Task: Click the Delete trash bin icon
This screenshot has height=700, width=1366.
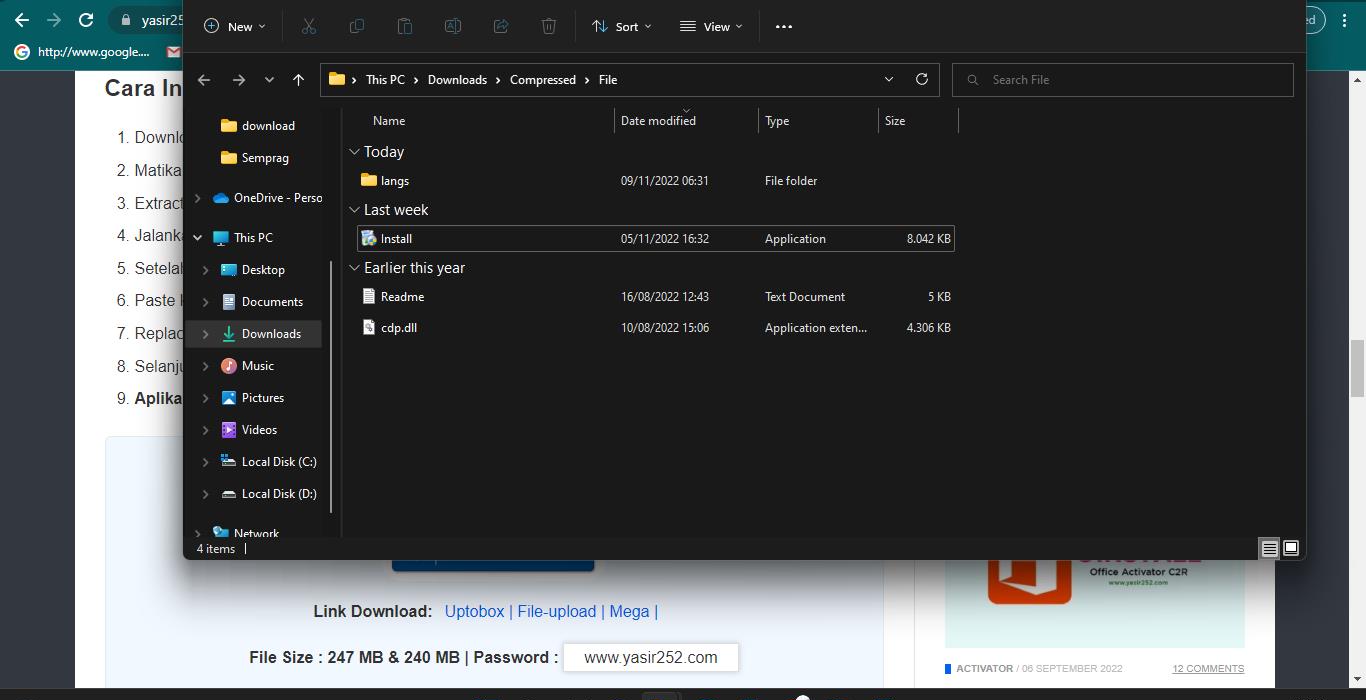Action: pyautogui.click(x=549, y=27)
